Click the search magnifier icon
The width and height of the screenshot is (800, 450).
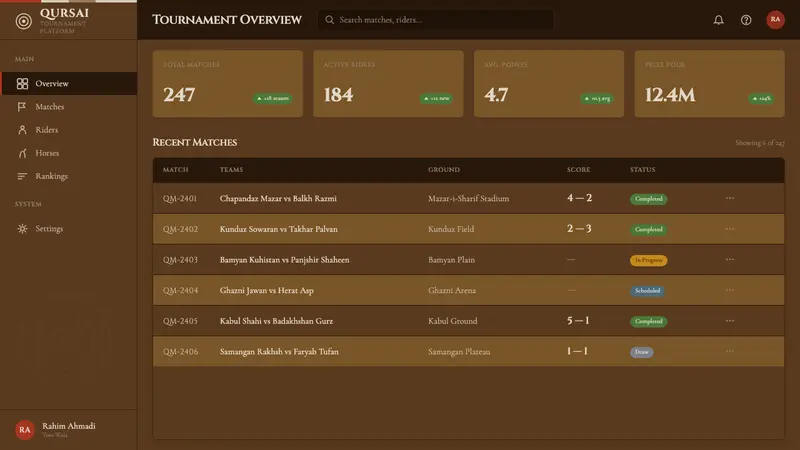point(330,20)
